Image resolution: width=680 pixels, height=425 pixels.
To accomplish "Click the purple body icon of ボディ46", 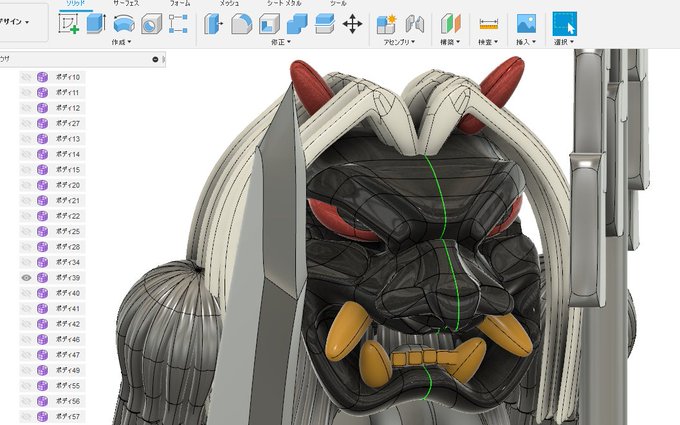I will [42, 339].
